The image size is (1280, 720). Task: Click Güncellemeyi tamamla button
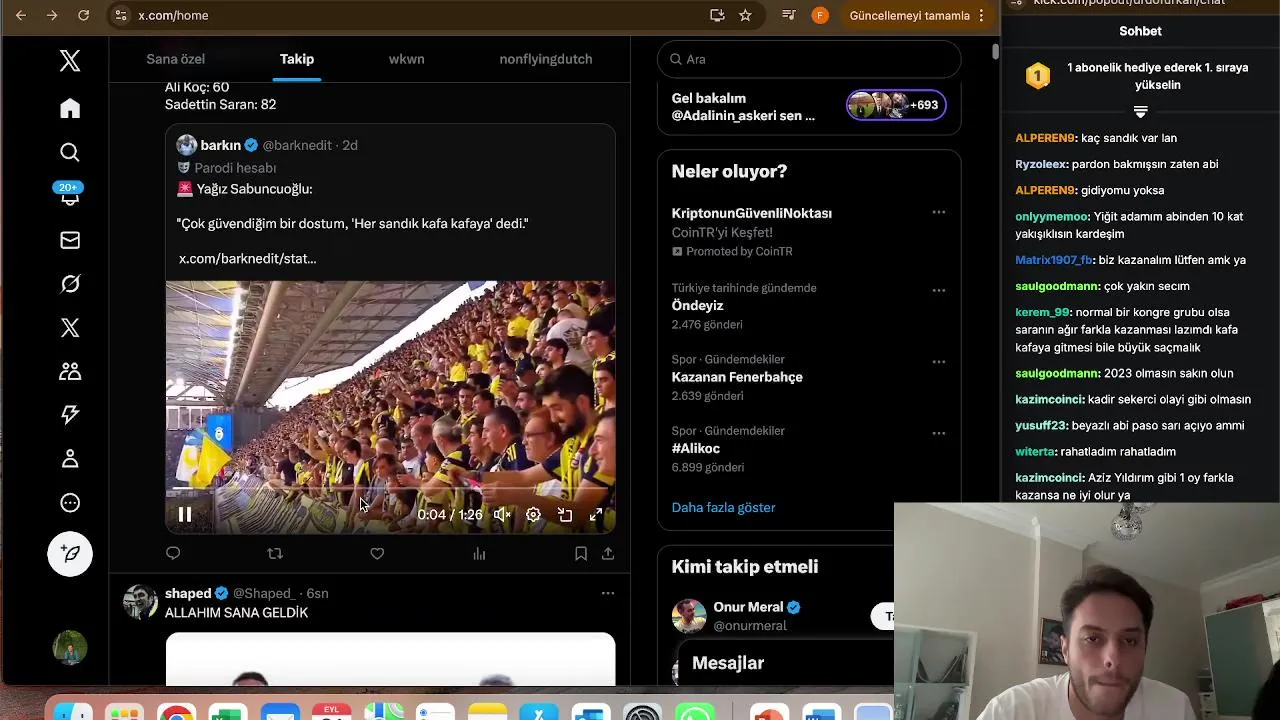pos(909,15)
